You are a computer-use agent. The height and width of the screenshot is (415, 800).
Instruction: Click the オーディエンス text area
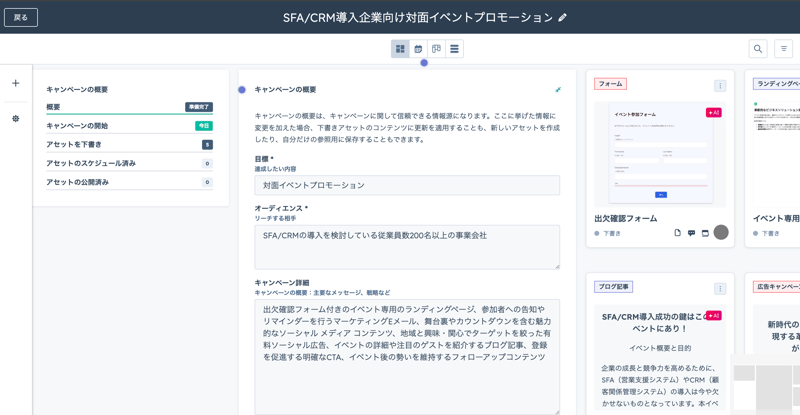click(x=407, y=247)
